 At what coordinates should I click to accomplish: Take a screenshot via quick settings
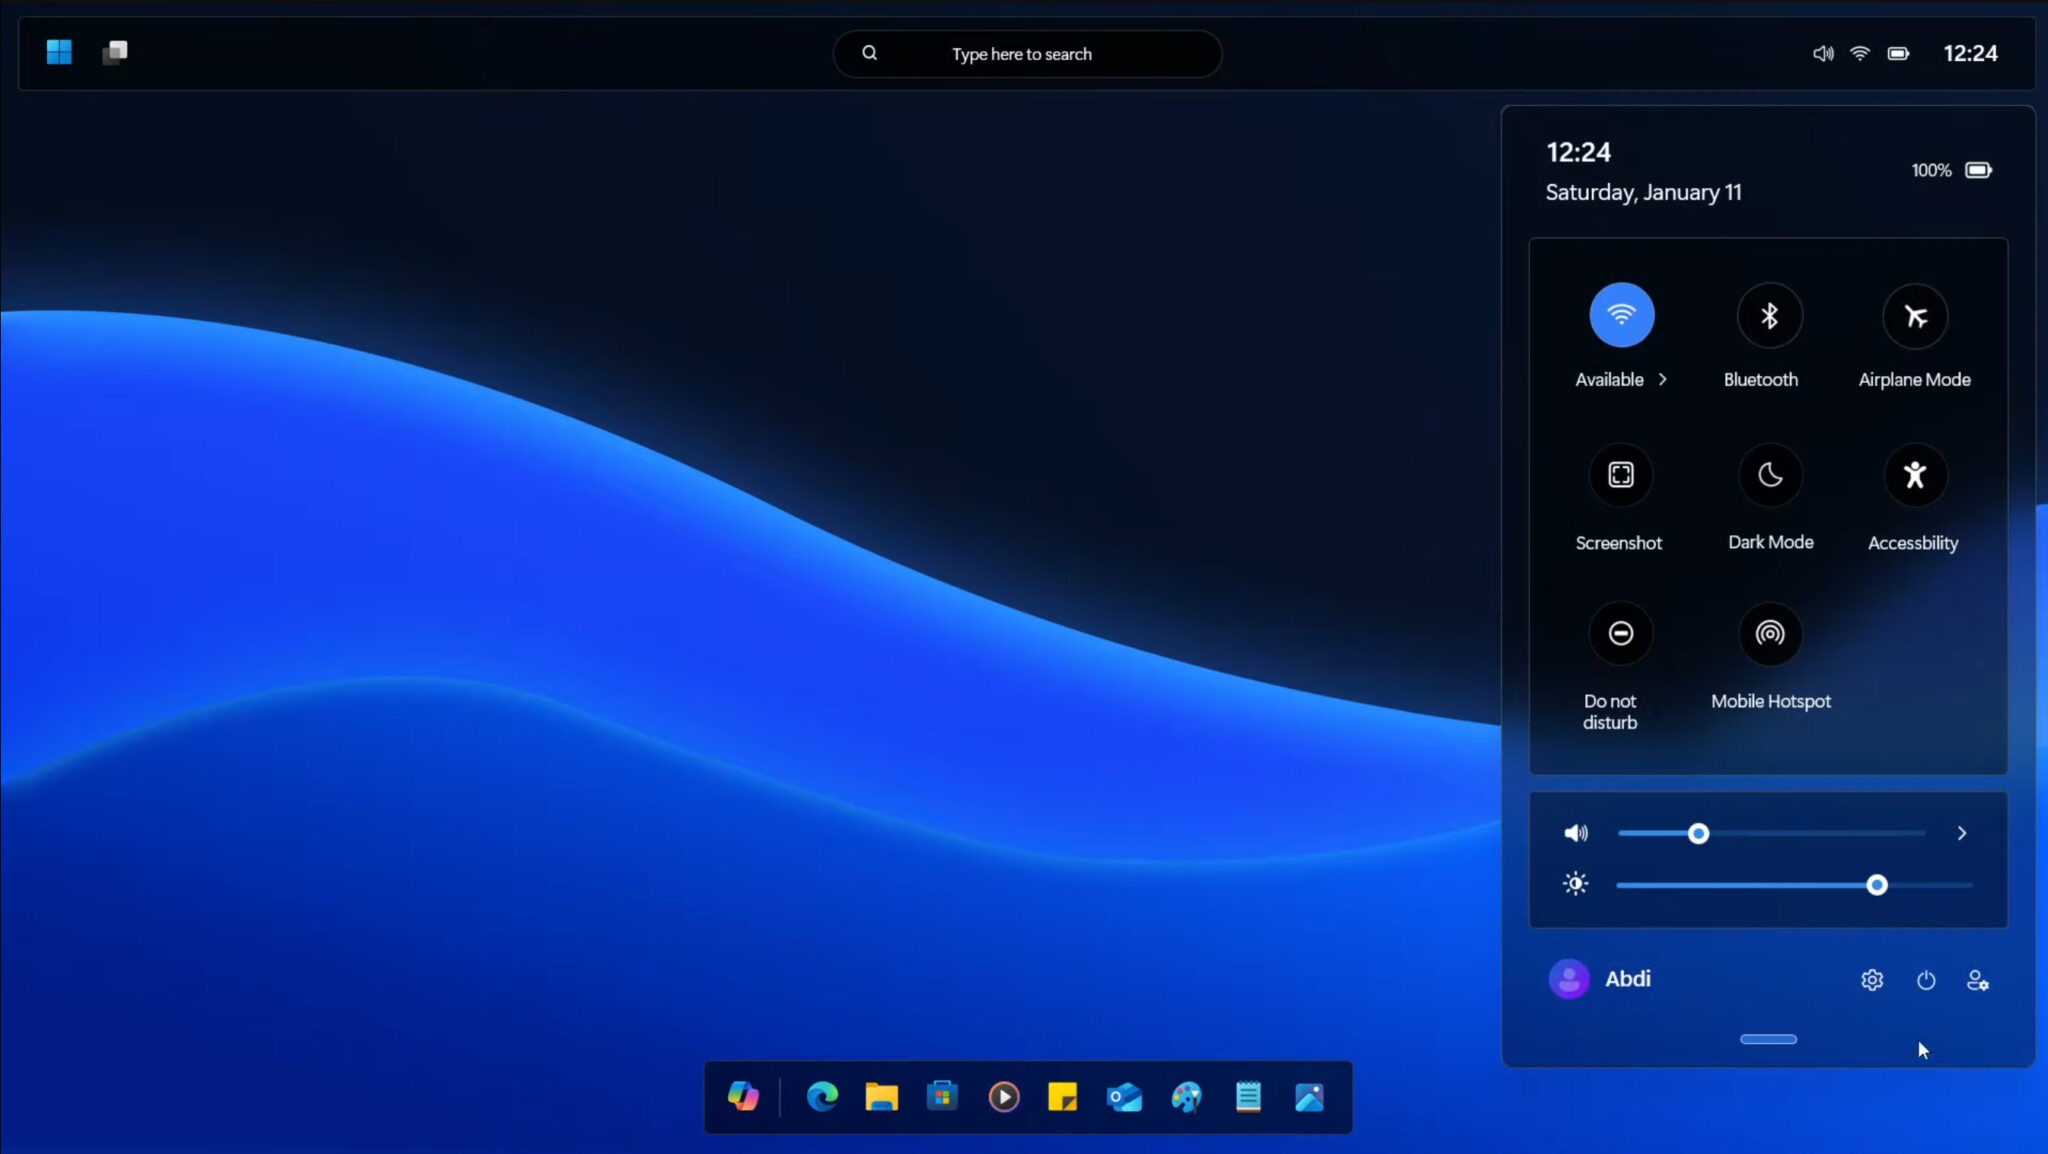pos(1619,476)
